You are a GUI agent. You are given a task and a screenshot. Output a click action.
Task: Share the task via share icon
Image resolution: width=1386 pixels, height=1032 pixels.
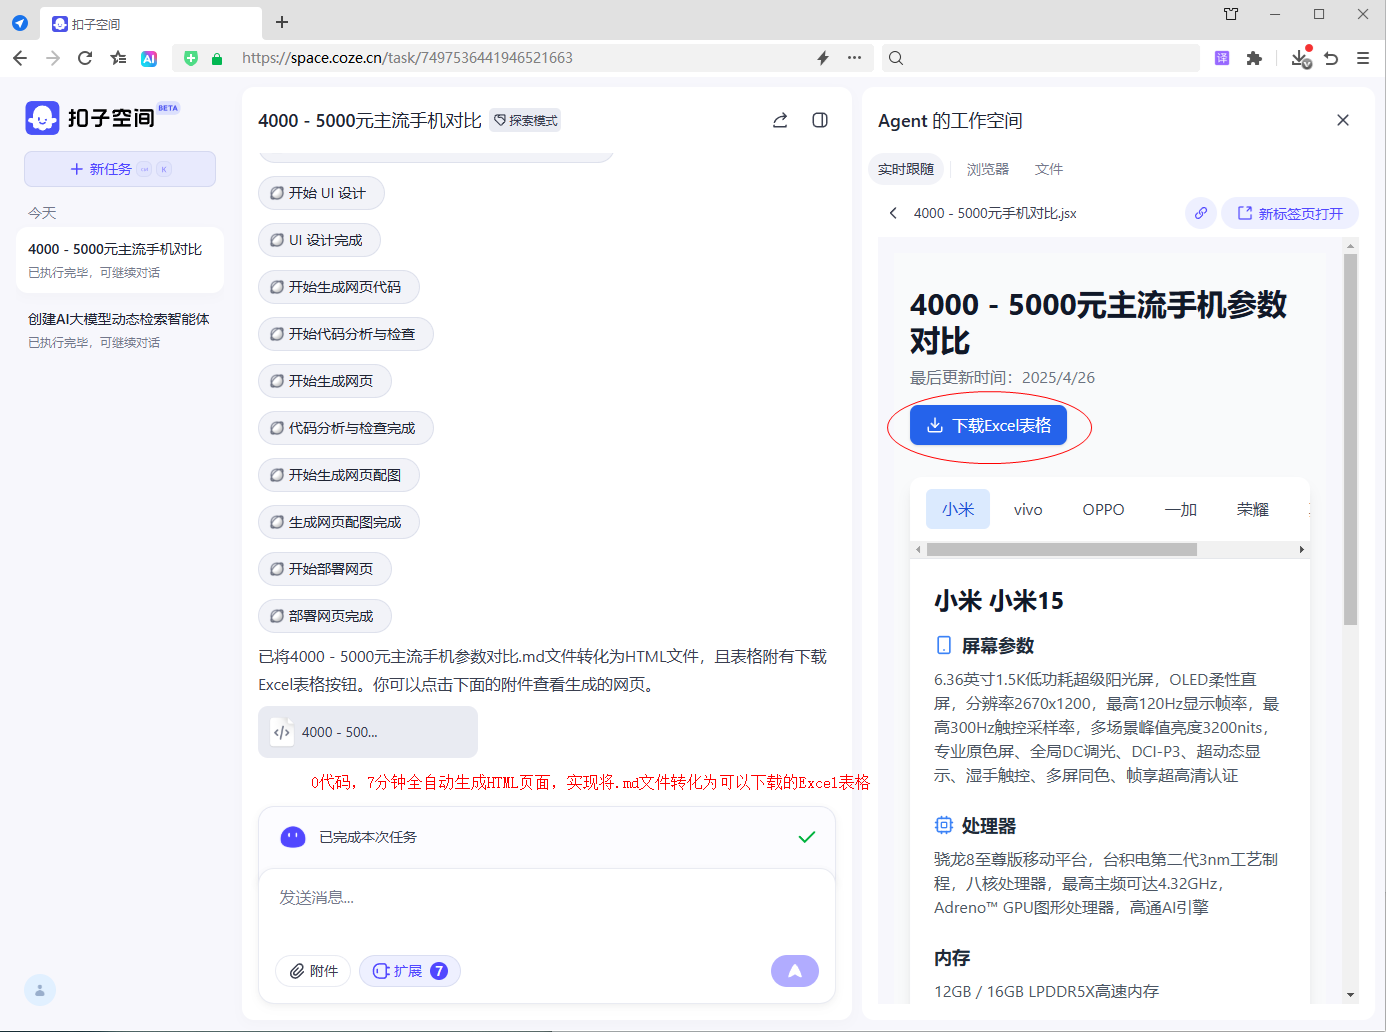[x=780, y=120]
